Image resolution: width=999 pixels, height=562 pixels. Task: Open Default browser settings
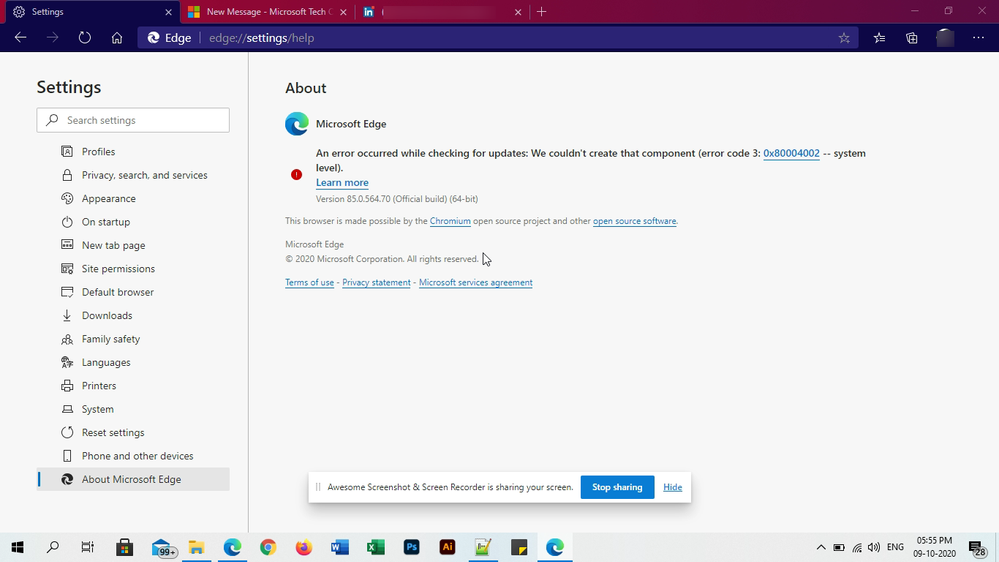pyautogui.click(x=117, y=292)
